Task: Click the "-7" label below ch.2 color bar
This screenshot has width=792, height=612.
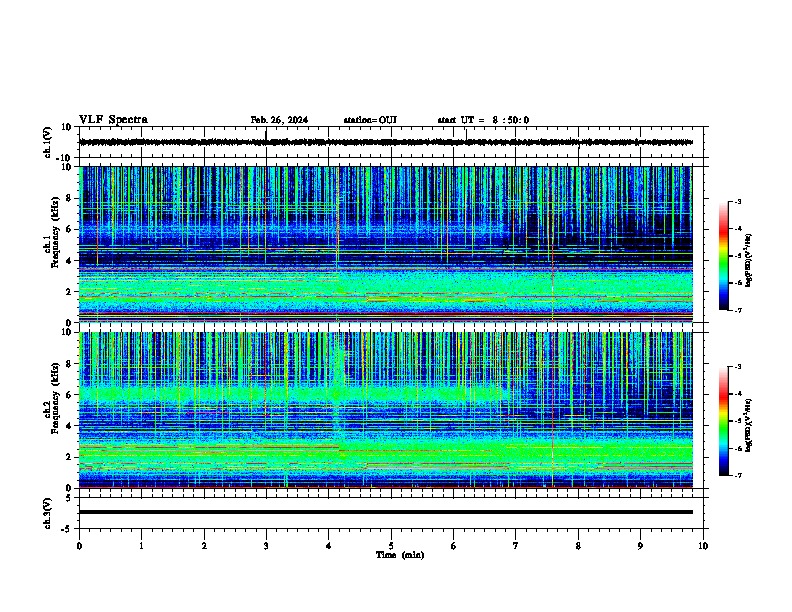Action: point(737,476)
